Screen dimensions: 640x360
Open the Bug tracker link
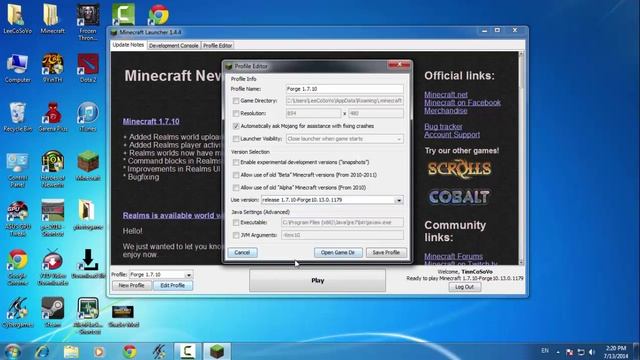click(x=443, y=127)
